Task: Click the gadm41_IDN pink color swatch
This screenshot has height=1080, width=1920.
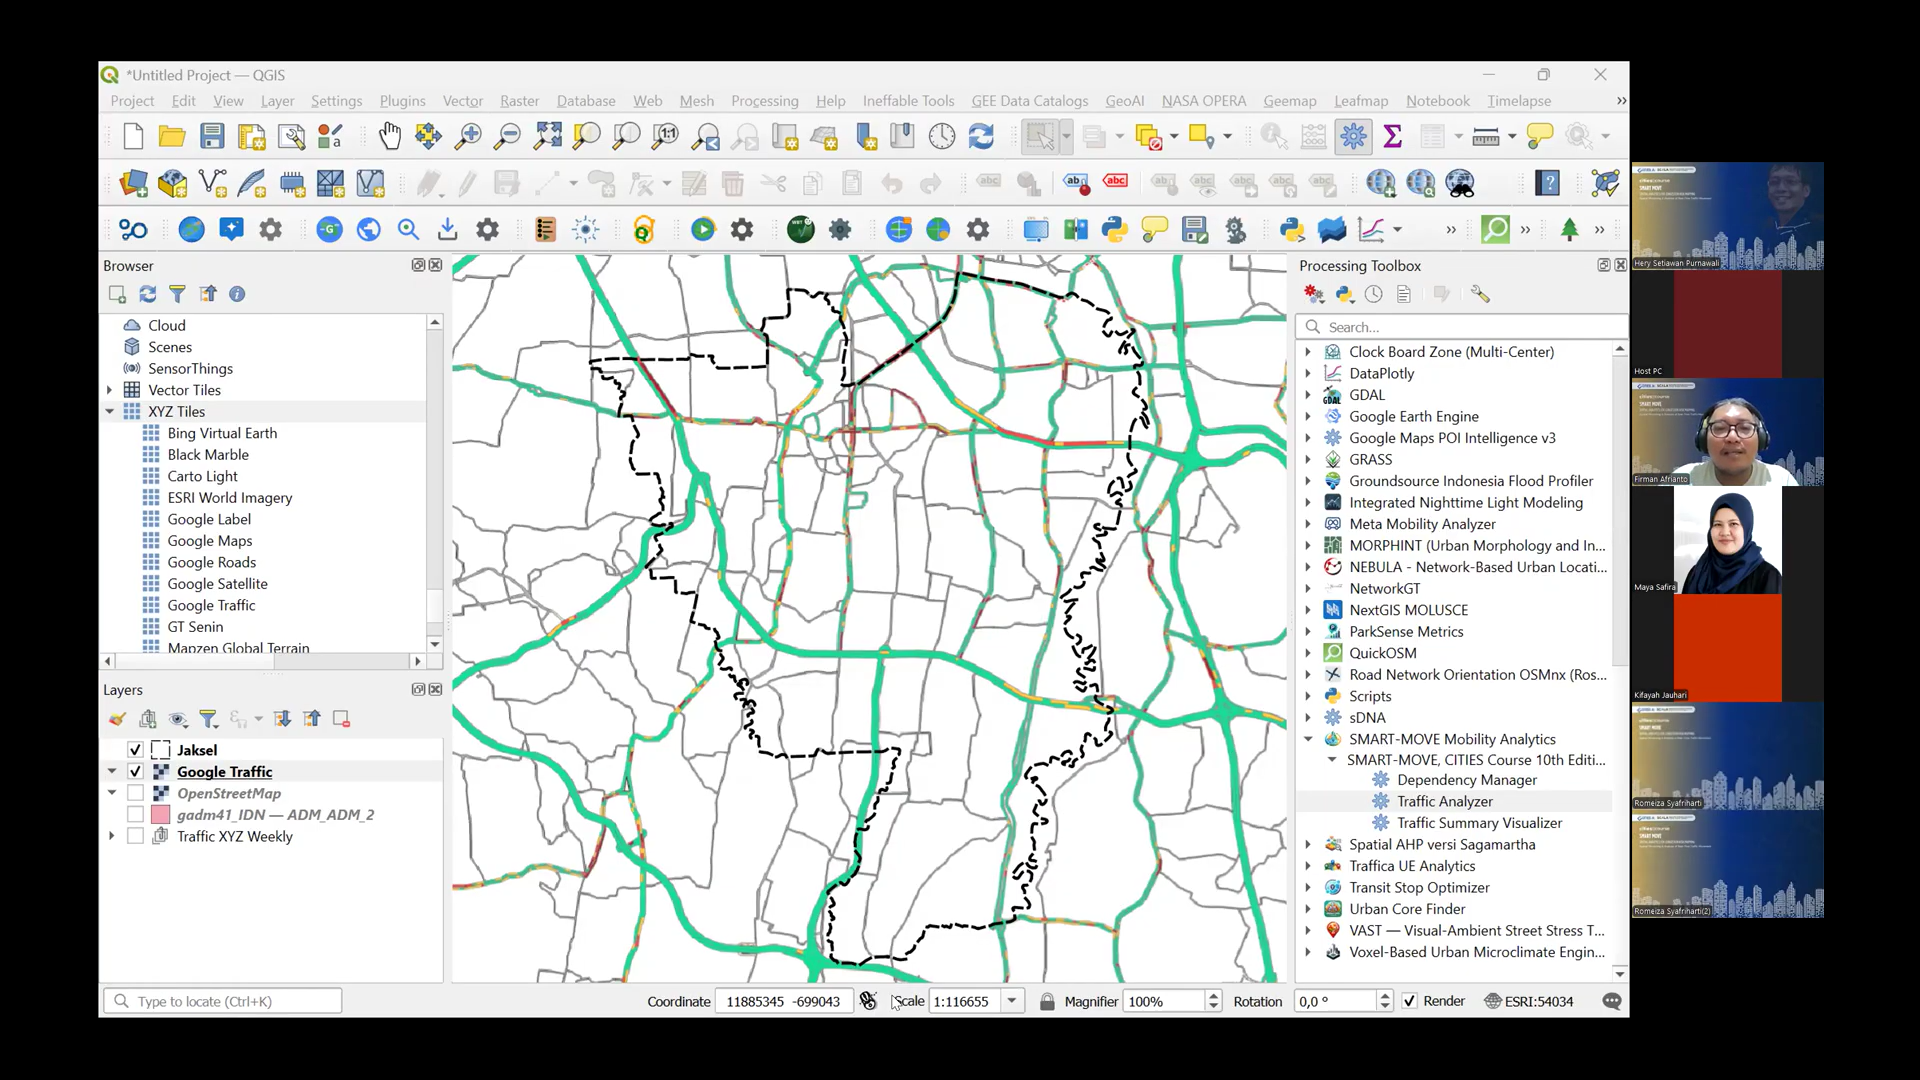Action: point(160,815)
